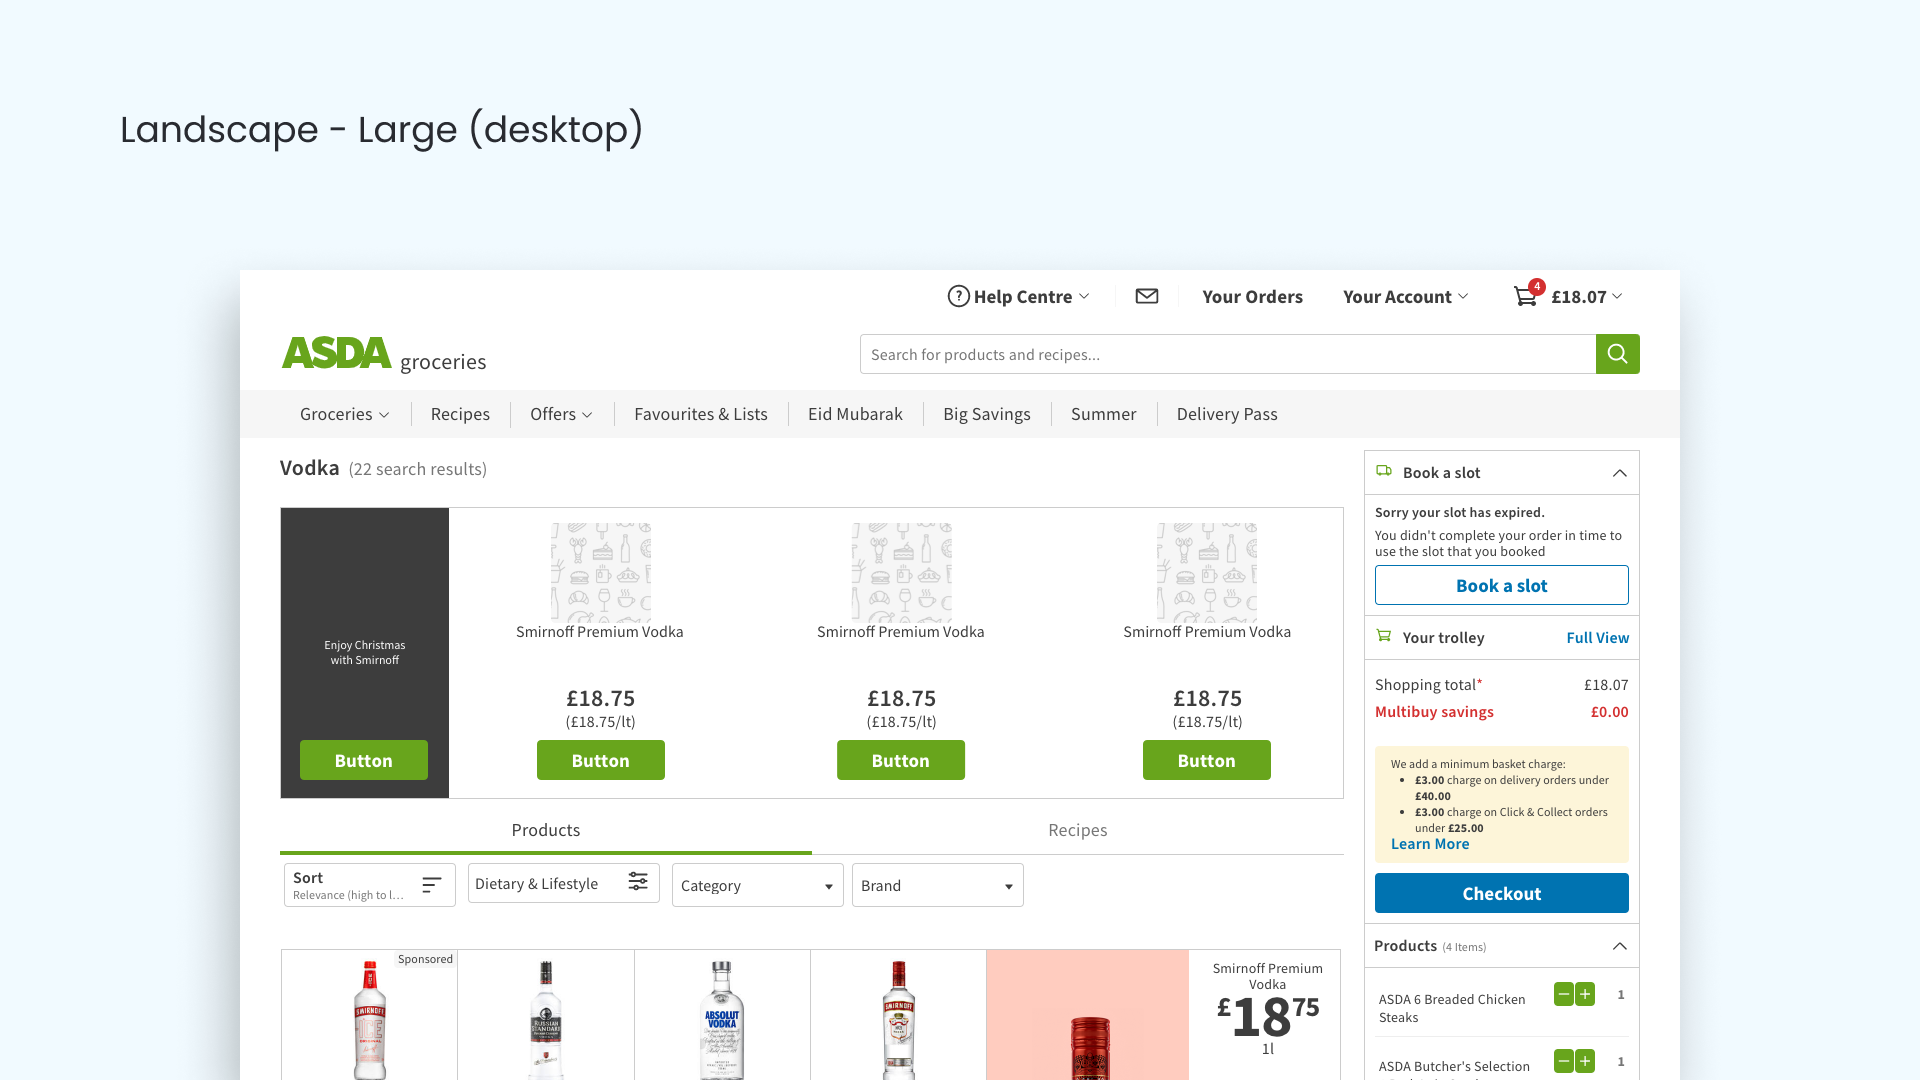Open Recipes in the navigation bar
Viewport: 1920px width, 1080px height.
[460, 414]
